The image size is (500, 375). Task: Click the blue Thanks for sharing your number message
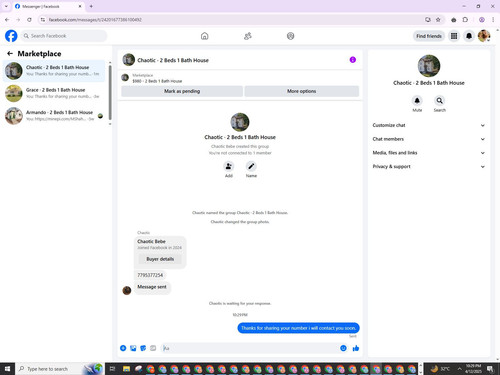298,328
